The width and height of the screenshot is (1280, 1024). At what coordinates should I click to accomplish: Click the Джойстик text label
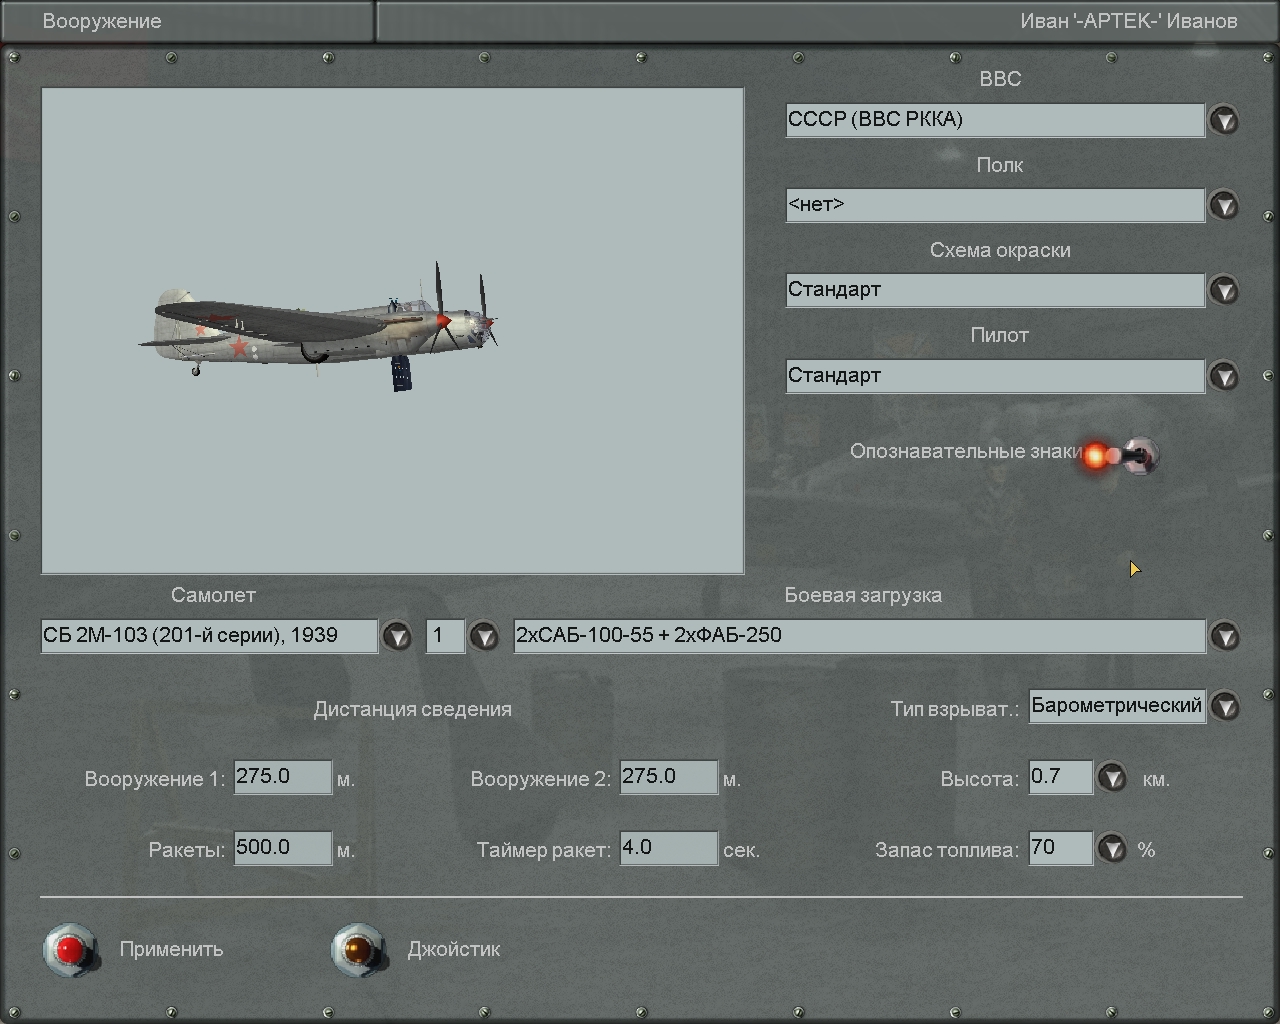coord(453,950)
